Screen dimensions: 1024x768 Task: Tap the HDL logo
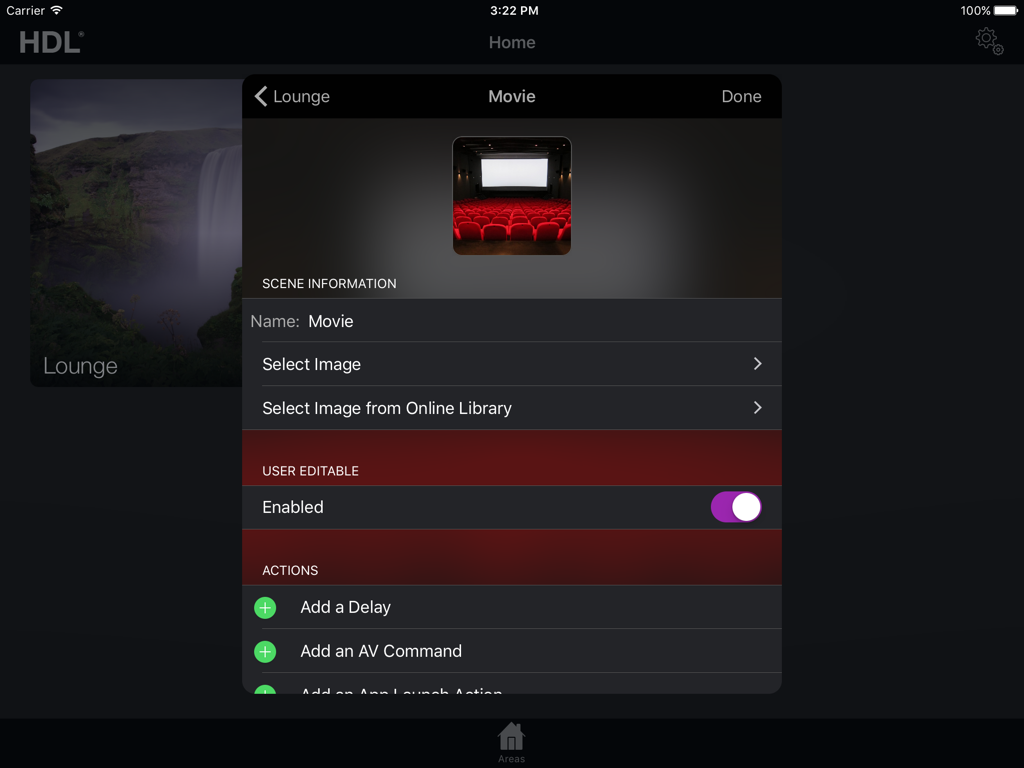tap(52, 42)
